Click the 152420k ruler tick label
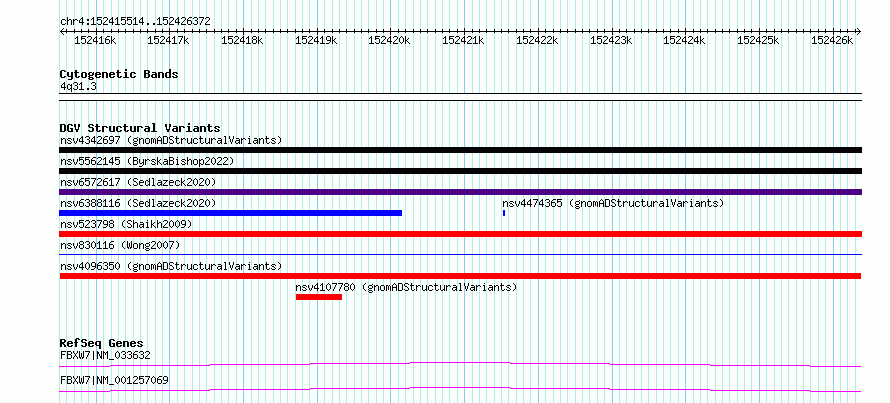 [389, 40]
